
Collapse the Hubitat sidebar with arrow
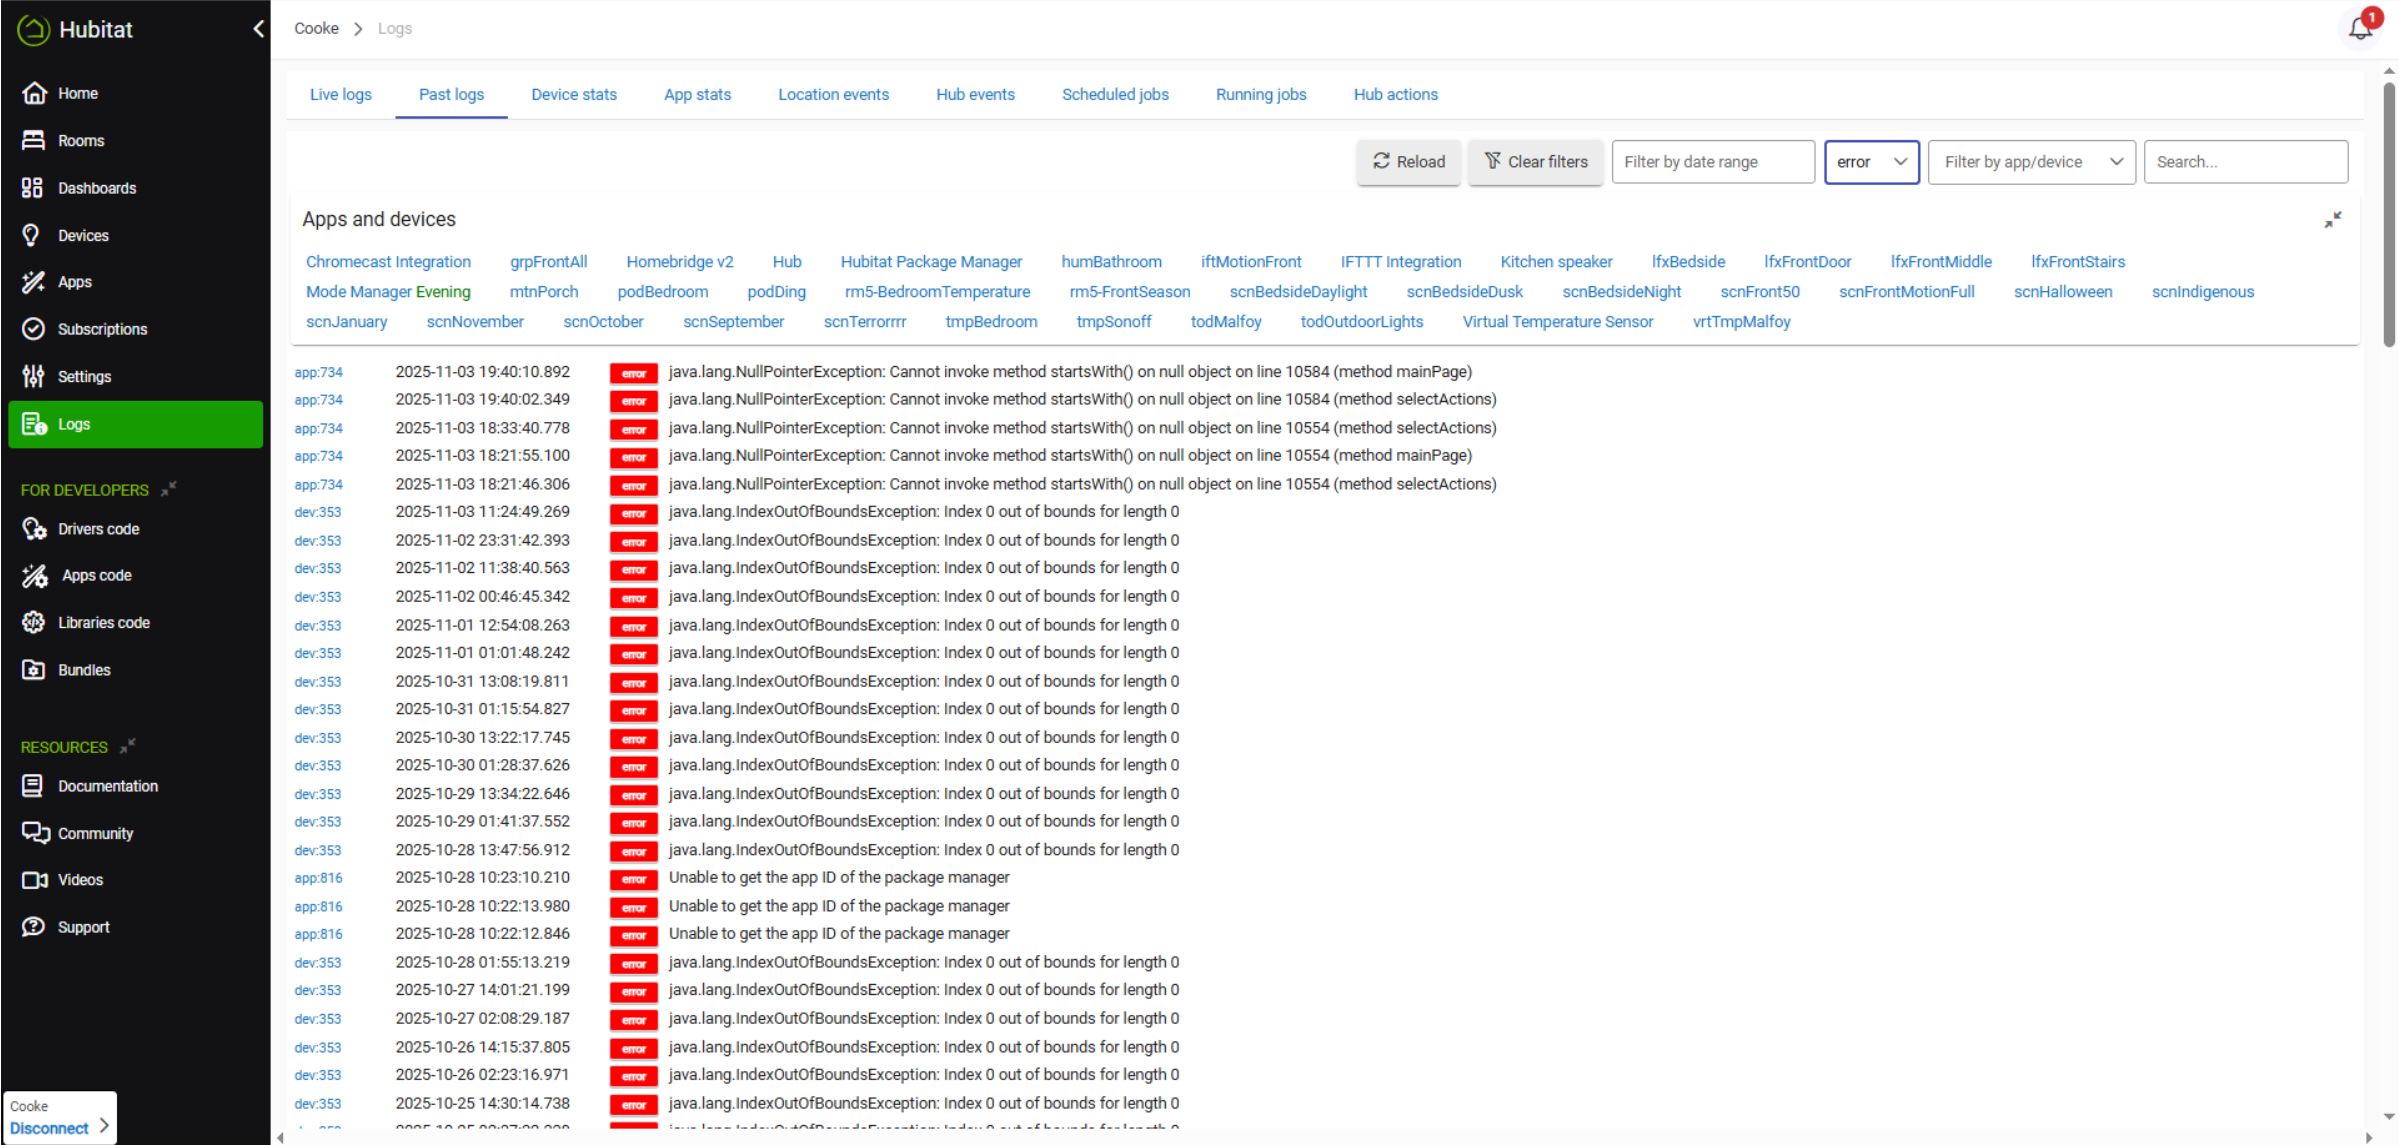258,29
